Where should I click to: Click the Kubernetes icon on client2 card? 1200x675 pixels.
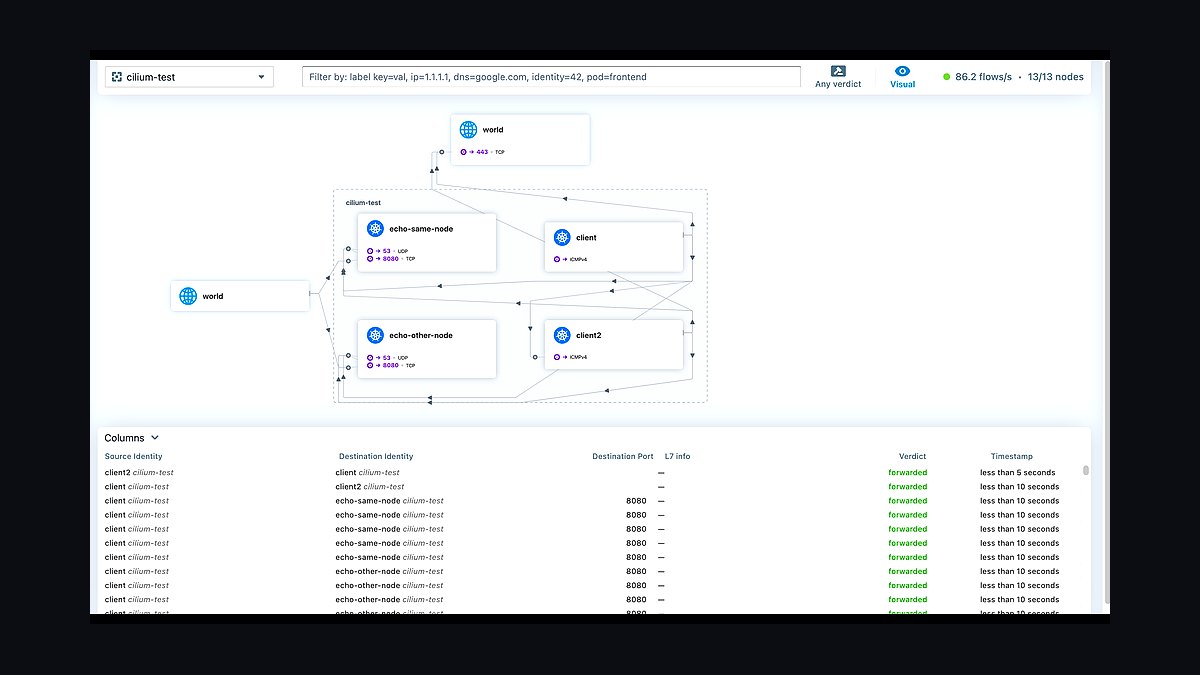click(562, 335)
